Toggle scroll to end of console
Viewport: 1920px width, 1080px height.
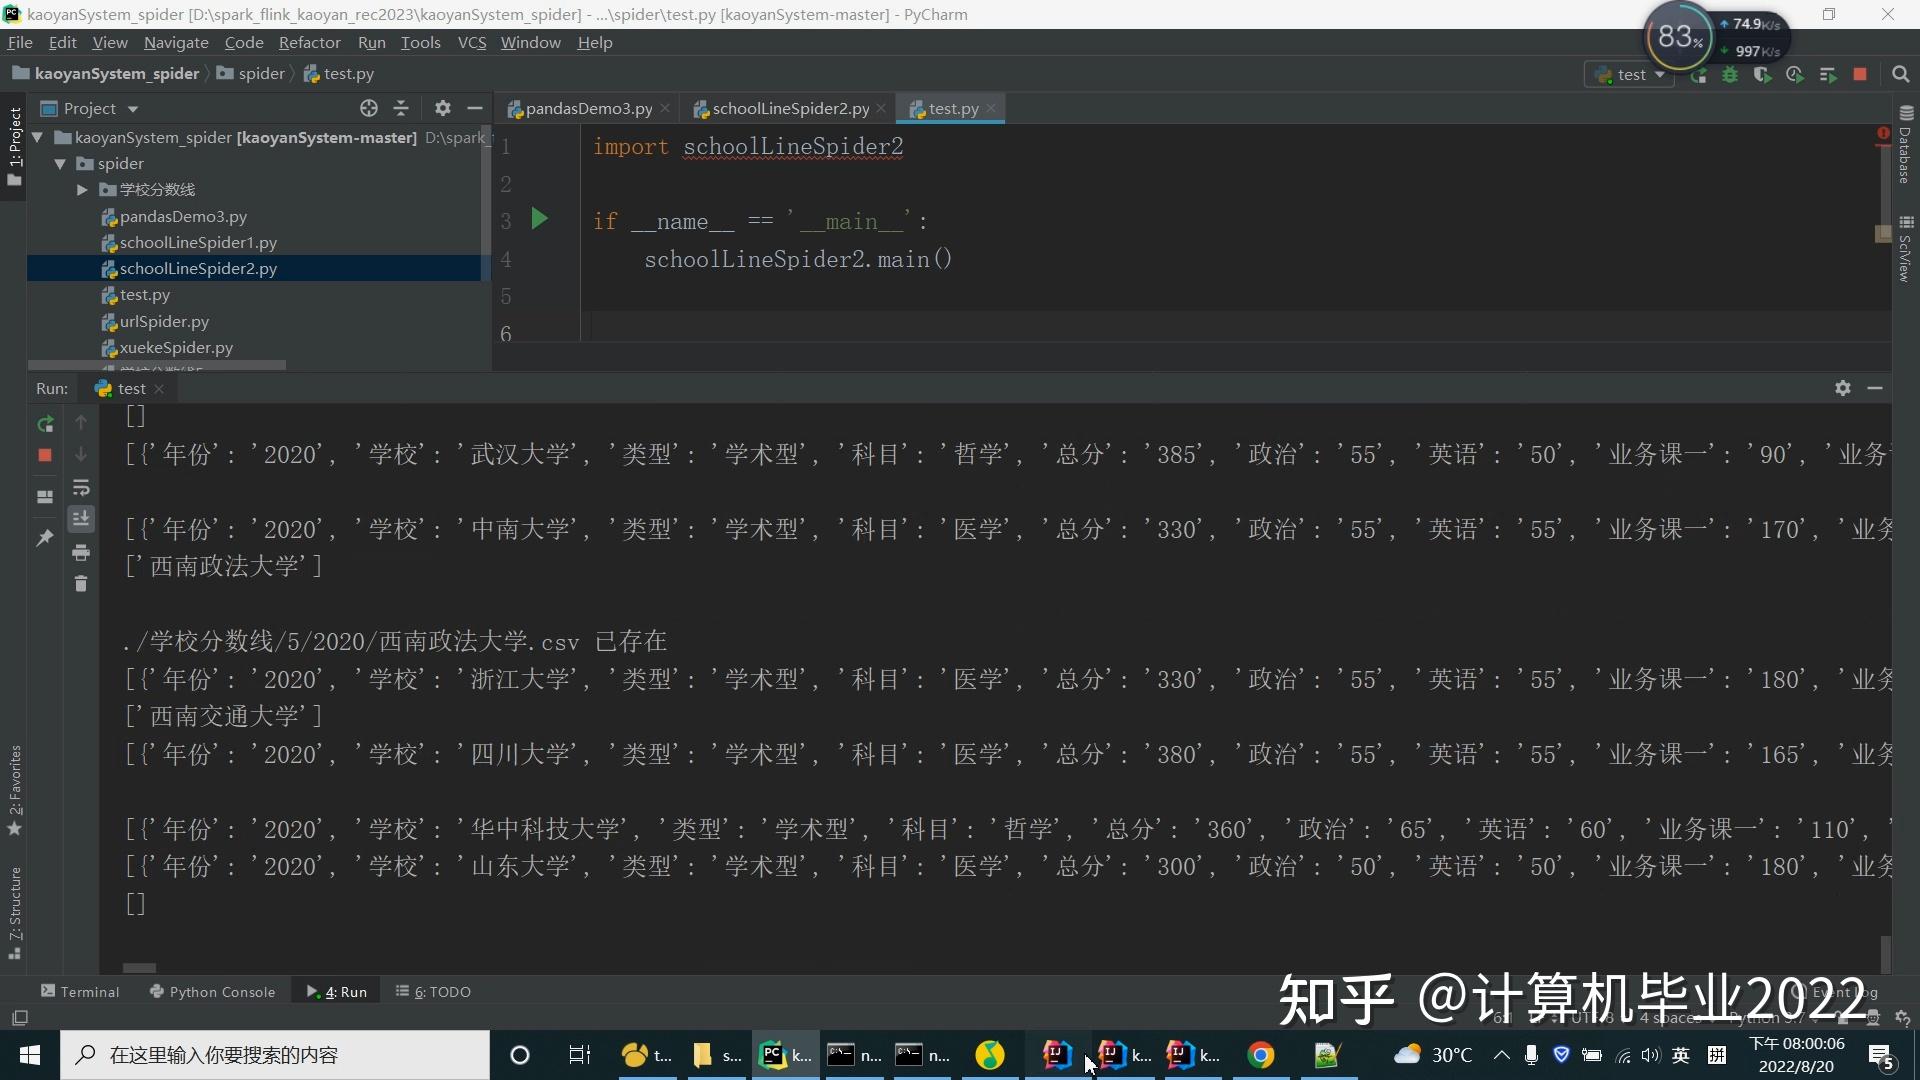pyautogui.click(x=81, y=518)
